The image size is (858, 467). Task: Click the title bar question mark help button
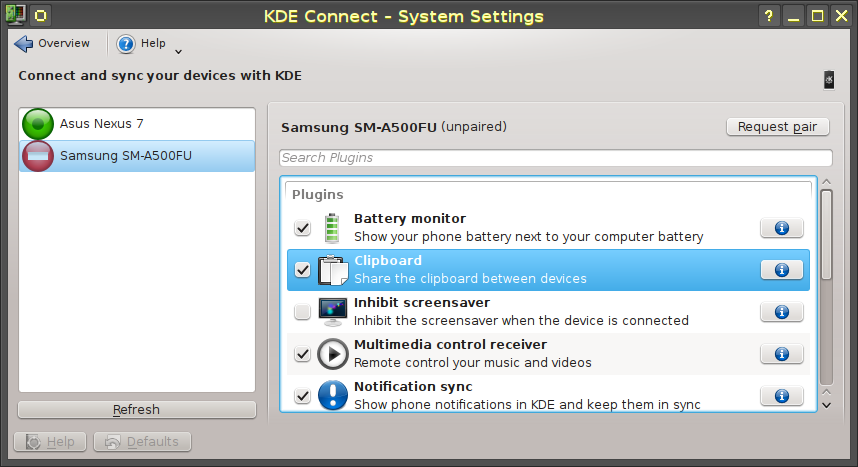click(x=768, y=15)
